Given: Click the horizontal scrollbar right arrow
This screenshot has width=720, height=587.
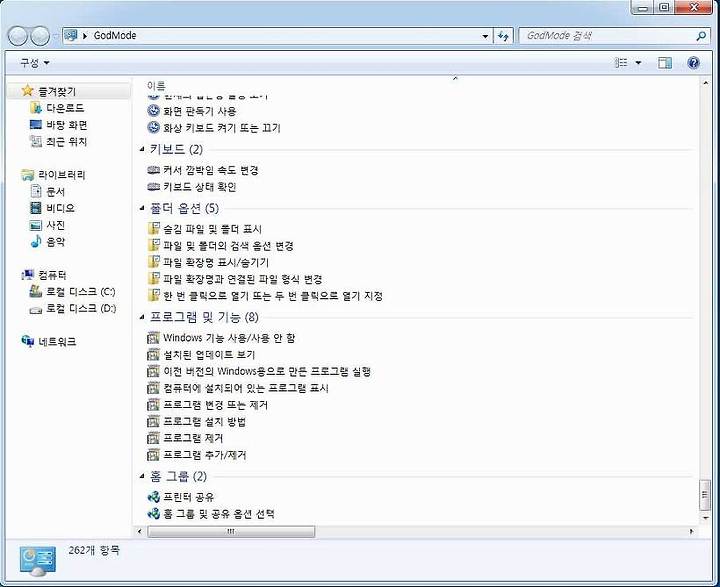Looking at the screenshot, I should (692, 531).
